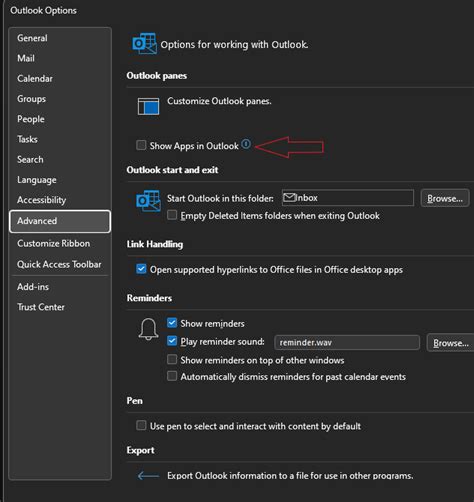
Task: Click the bell icon in Reminders section
Action: click(148, 329)
